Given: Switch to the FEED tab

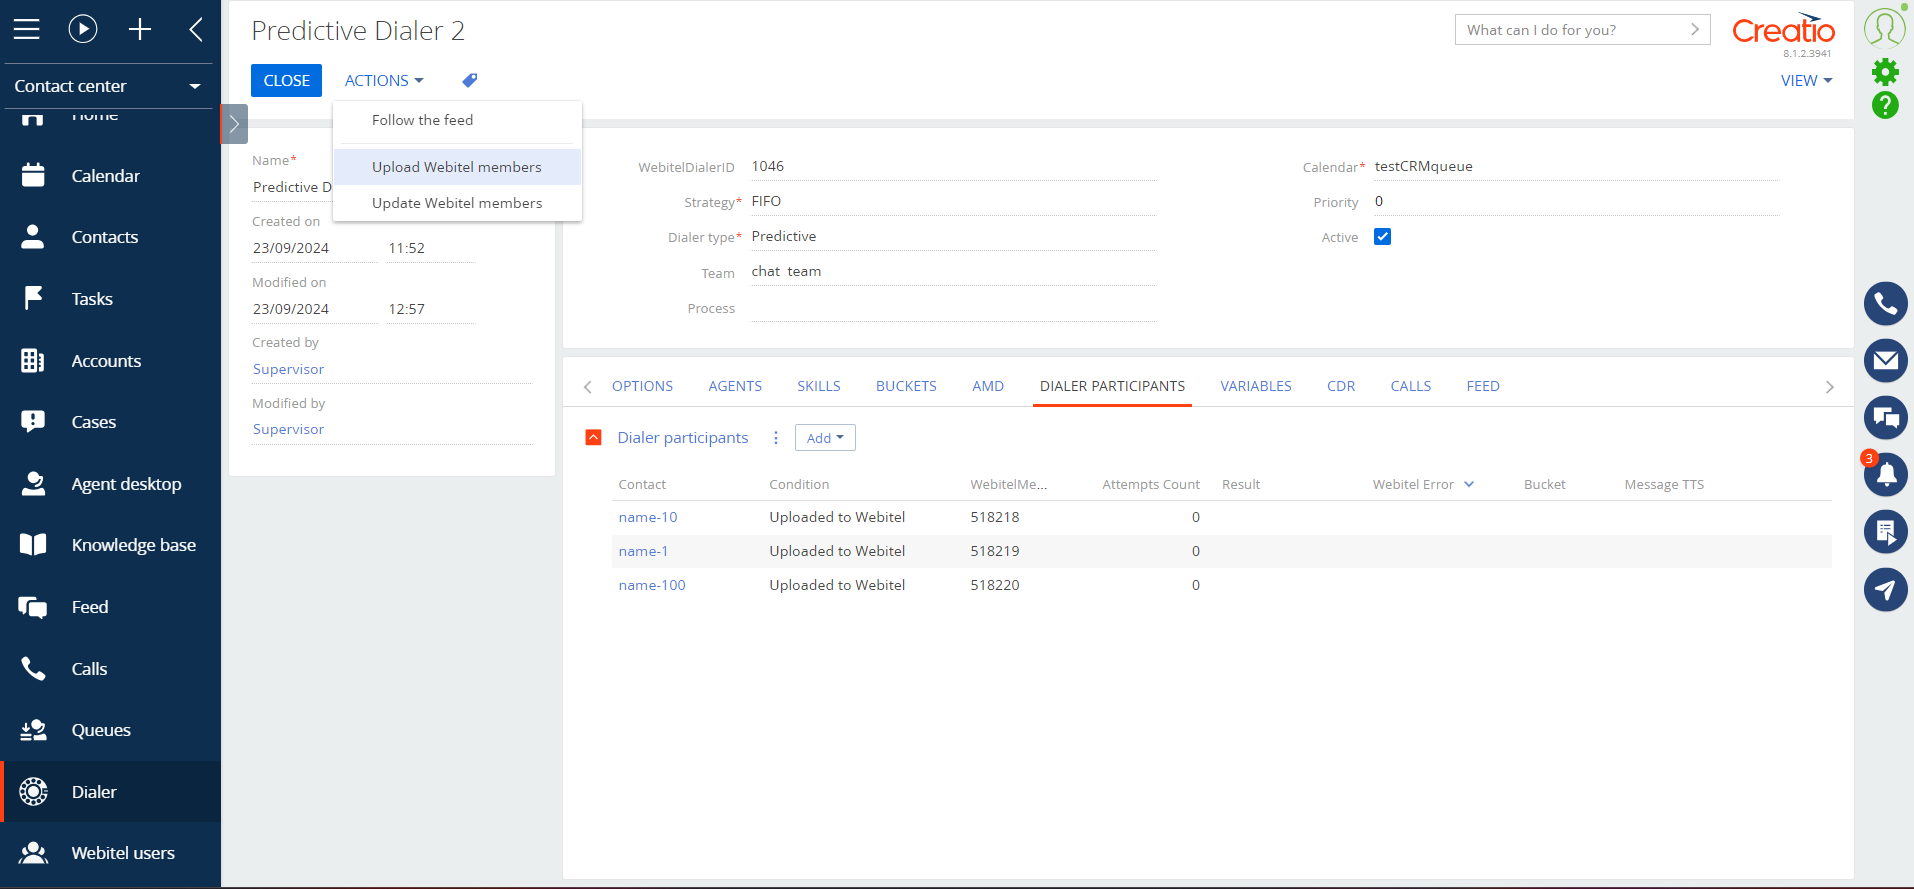Looking at the screenshot, I should click(1483, 386).
